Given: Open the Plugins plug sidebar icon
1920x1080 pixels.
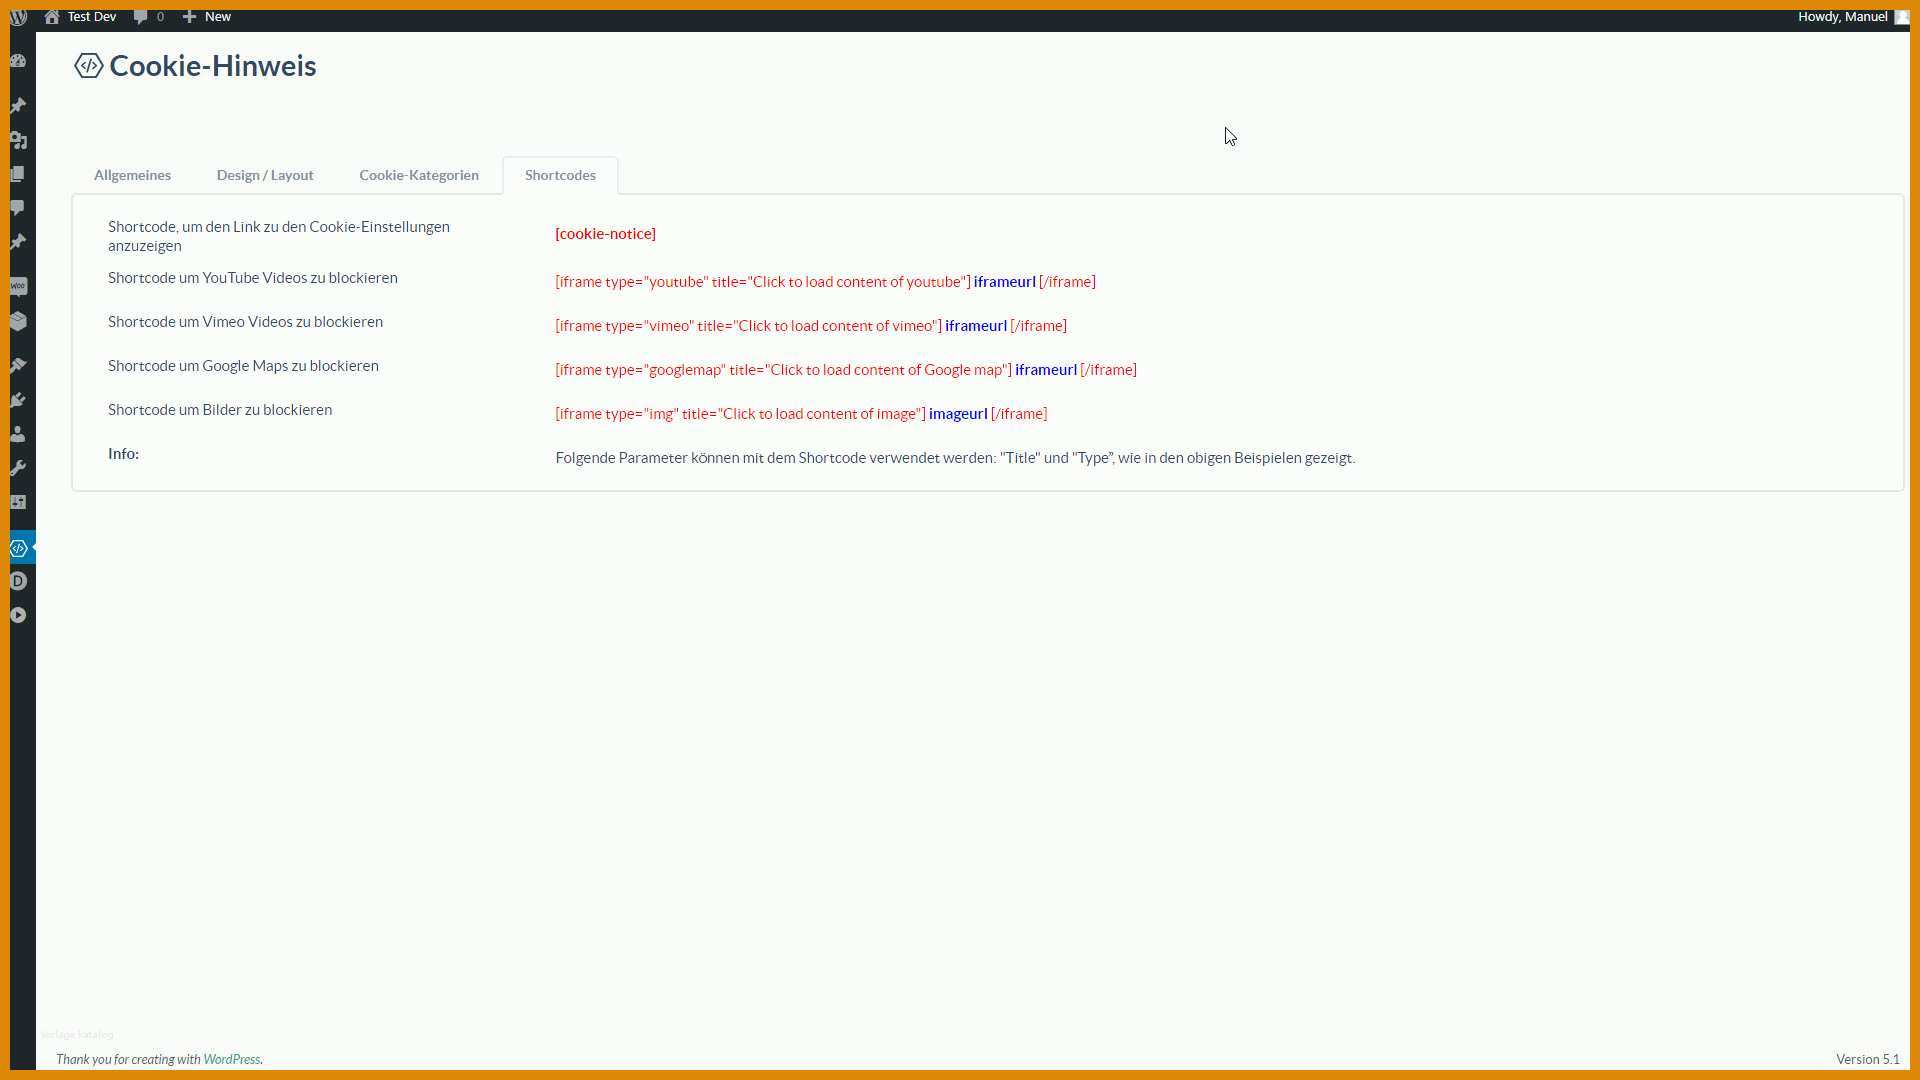Looking at the screenshot, I should pyautogui.click(x=18, y=400).
